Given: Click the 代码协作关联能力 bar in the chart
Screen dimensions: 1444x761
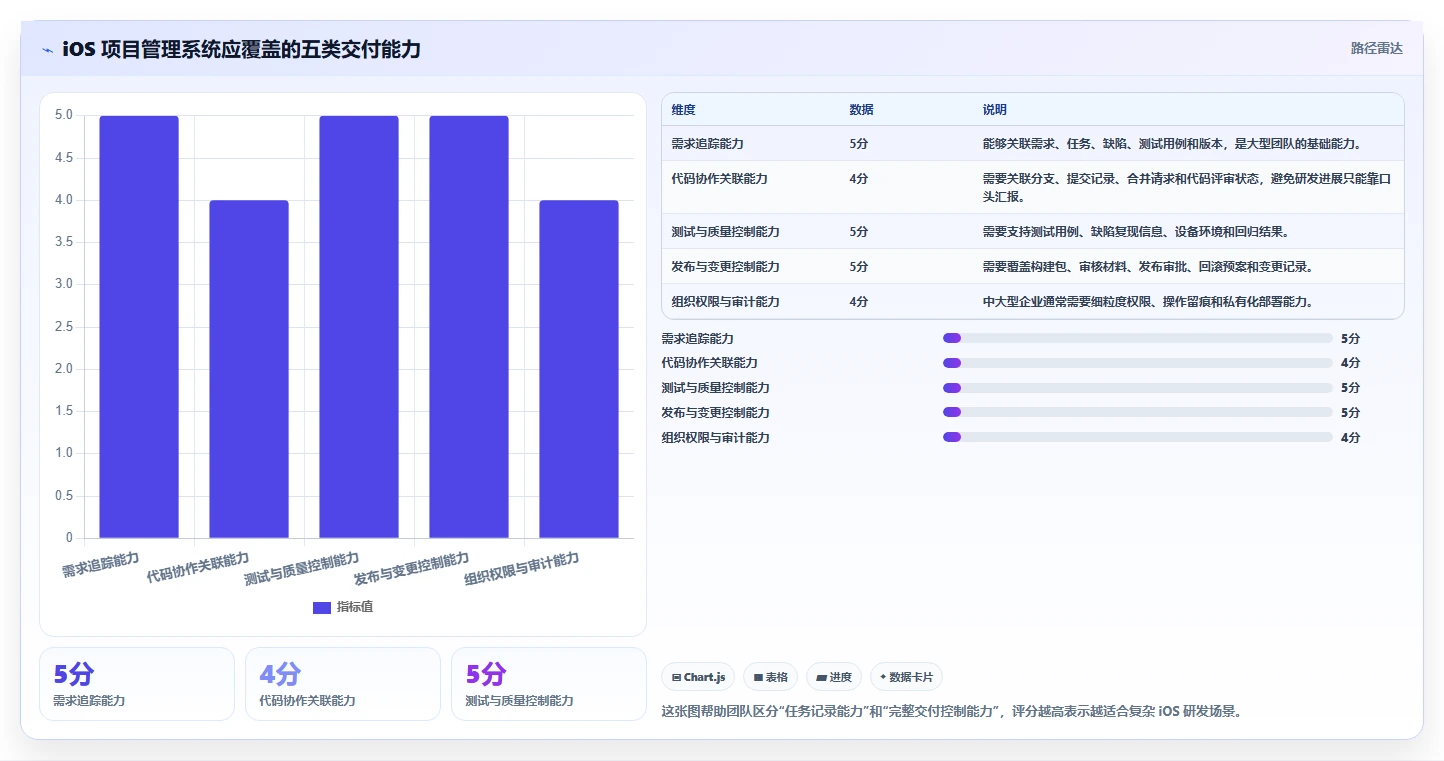Looking at the screenshot, I should click(249, 369).
